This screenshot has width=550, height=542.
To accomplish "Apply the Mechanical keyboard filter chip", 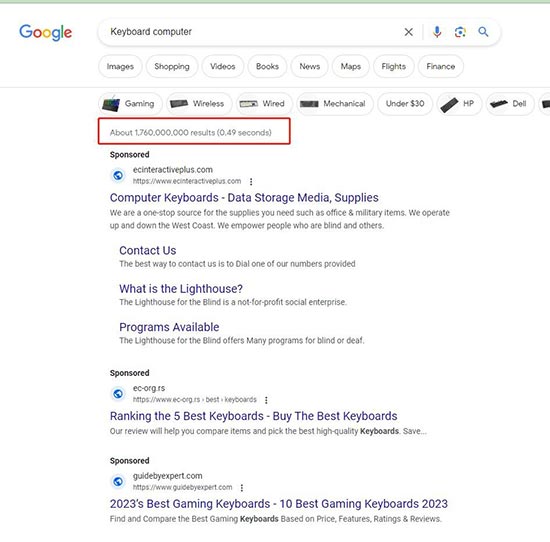I will (x=335, y=104).
